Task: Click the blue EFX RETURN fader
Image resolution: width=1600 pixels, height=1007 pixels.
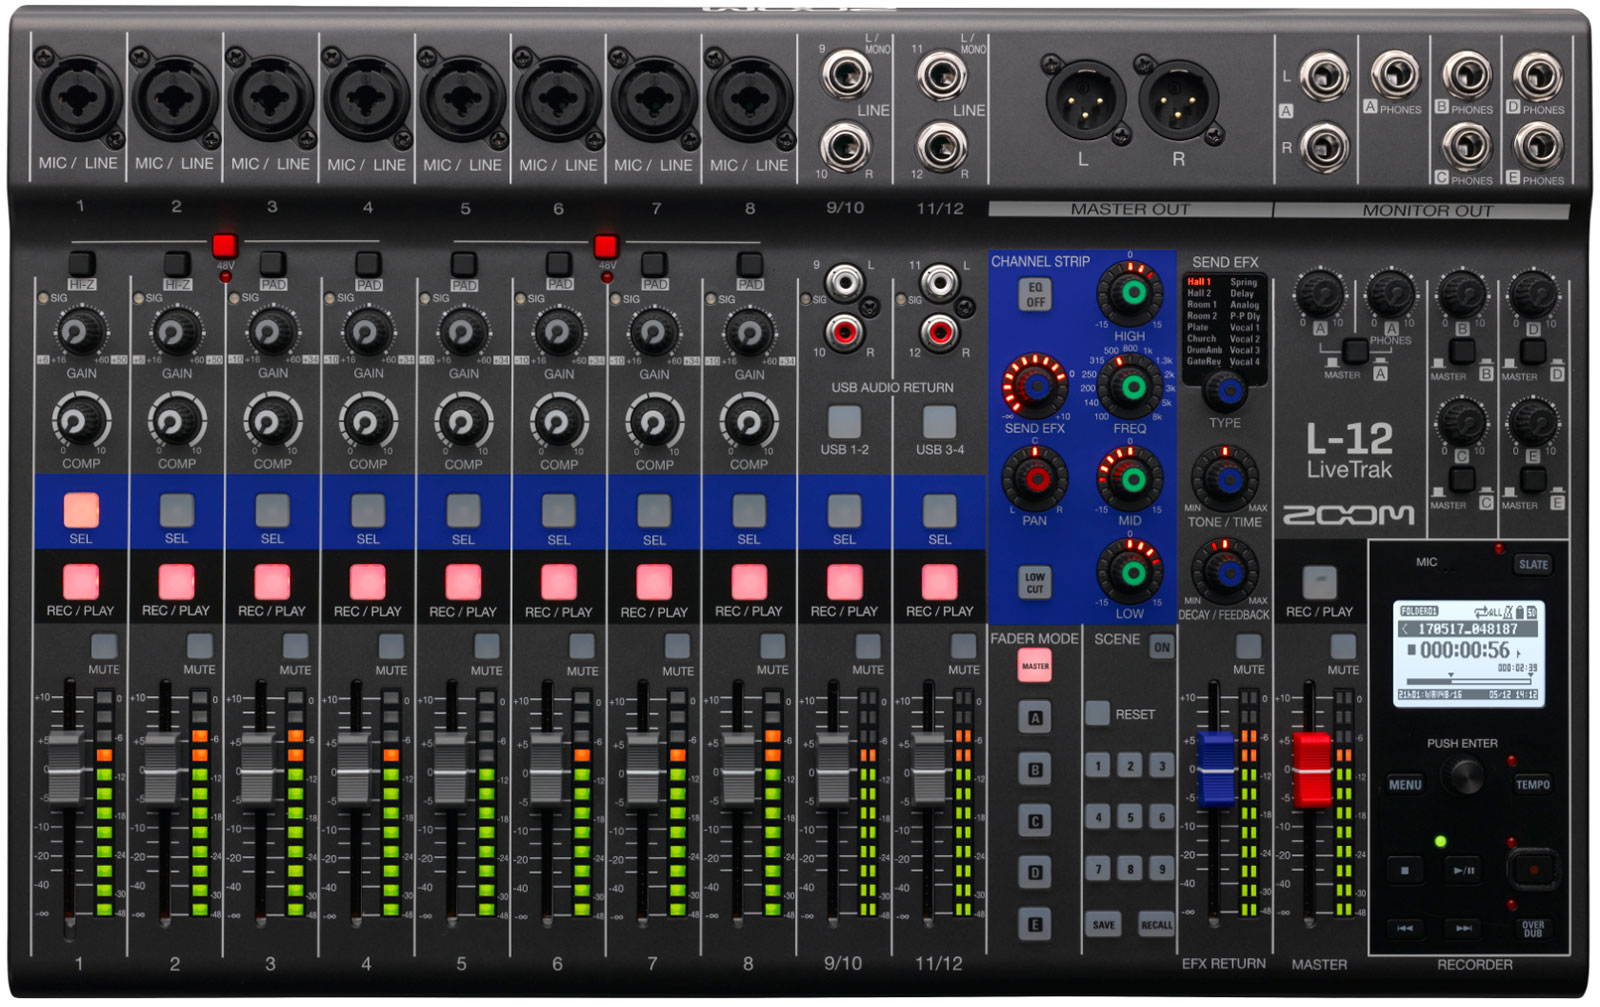Action: pos(1216,768)
